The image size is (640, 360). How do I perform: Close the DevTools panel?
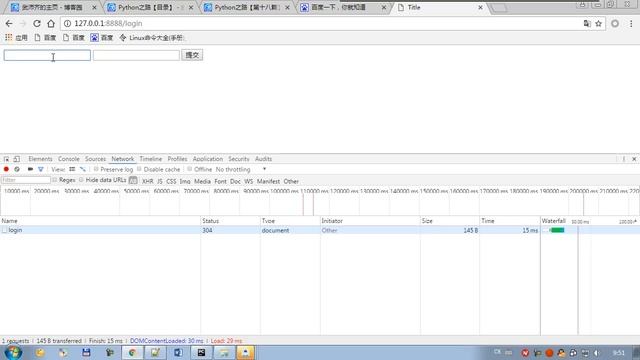point(634,159)
